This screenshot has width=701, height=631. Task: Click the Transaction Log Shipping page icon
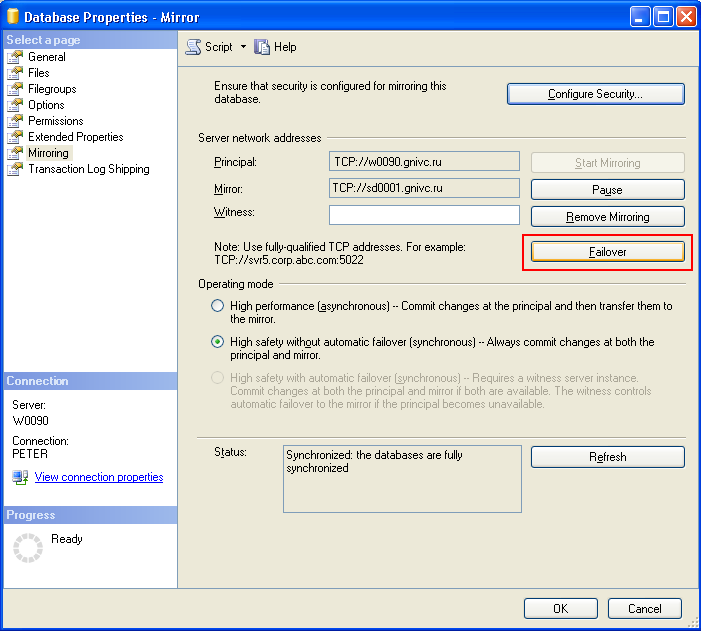[15, 169]
